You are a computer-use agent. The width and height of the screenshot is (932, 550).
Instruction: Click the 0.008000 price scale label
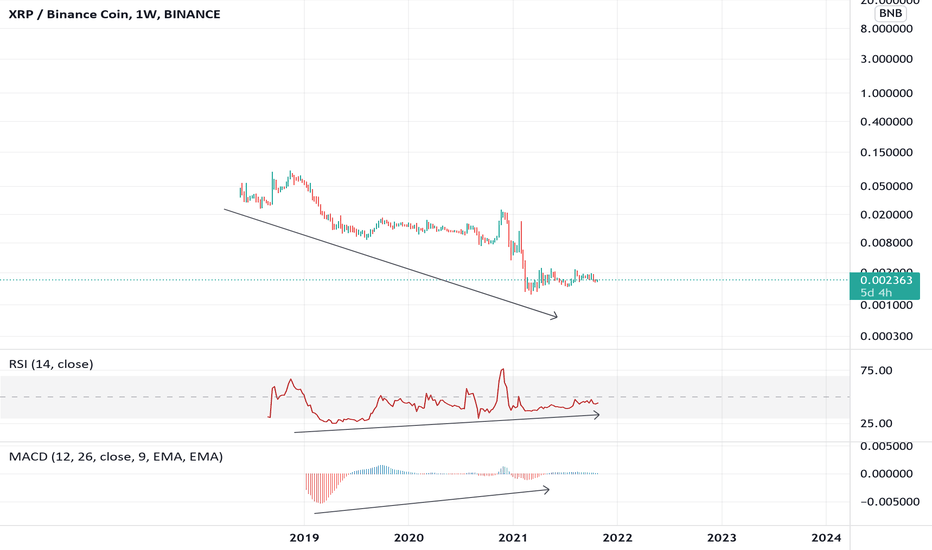(x=886, y=243)
